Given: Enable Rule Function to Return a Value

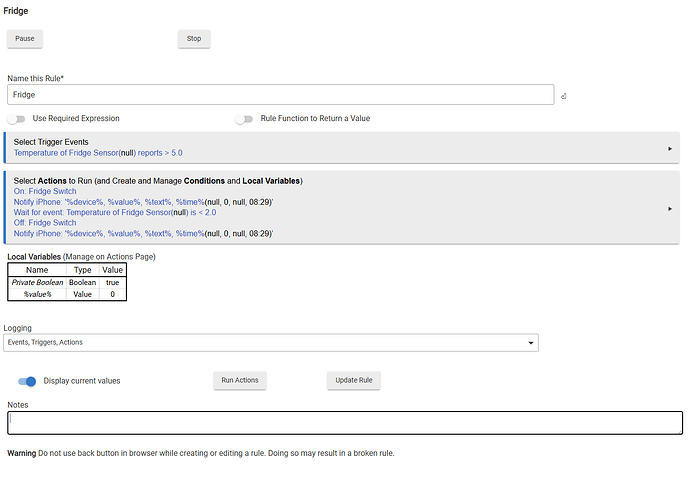Looking at the screenshot, I should coord(243,119).
